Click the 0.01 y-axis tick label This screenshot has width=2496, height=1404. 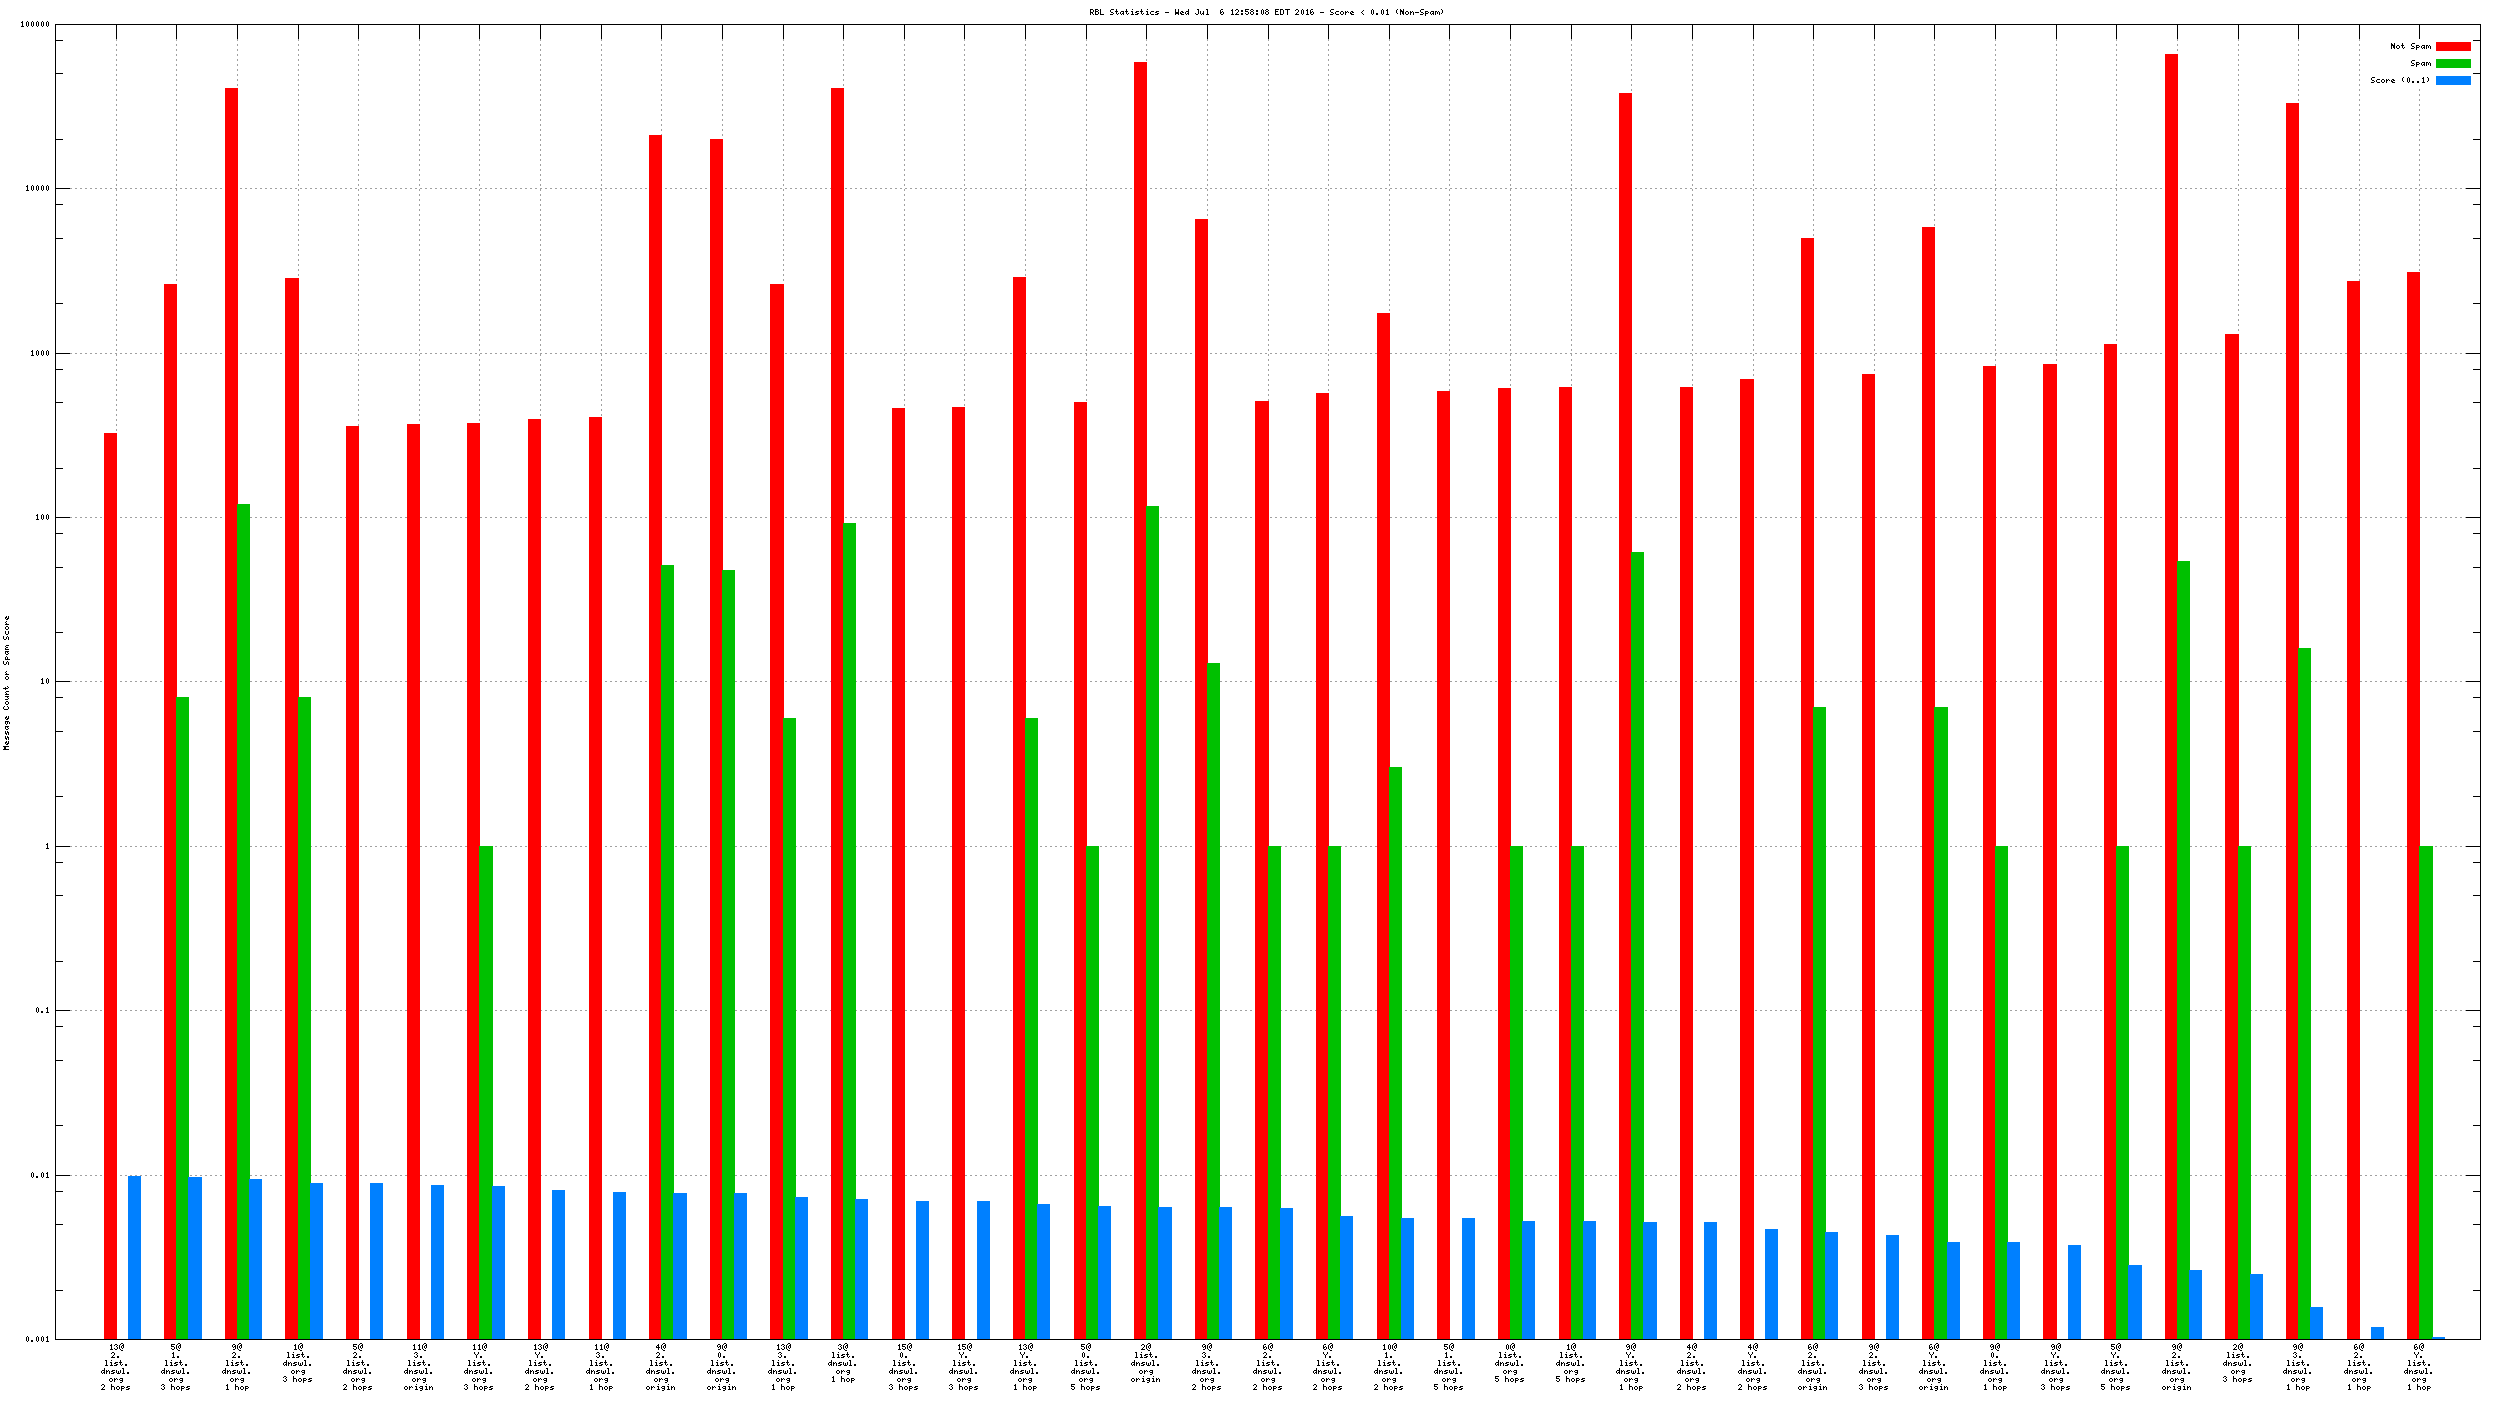[x=40, y=1175]
